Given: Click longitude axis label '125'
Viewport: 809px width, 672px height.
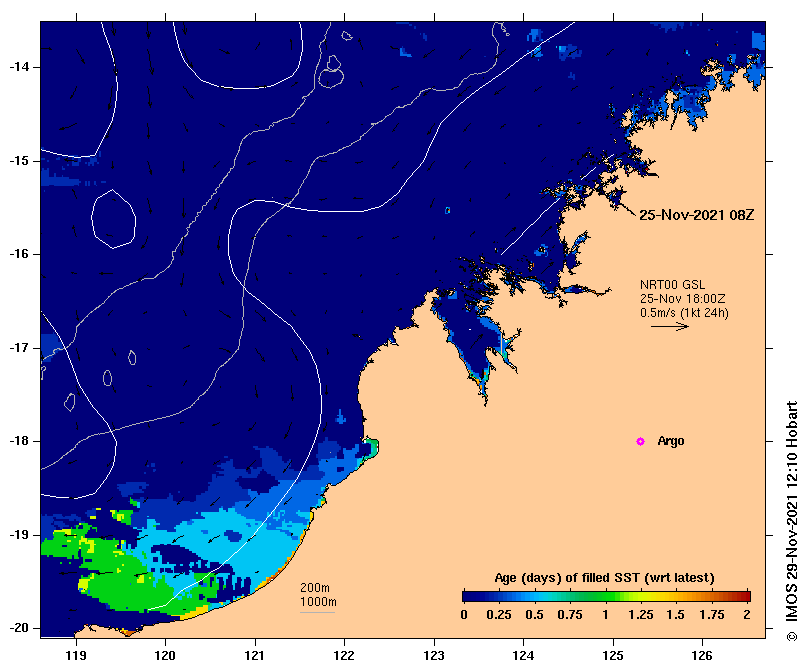Looking at the screenshot, I should [613, 656].
